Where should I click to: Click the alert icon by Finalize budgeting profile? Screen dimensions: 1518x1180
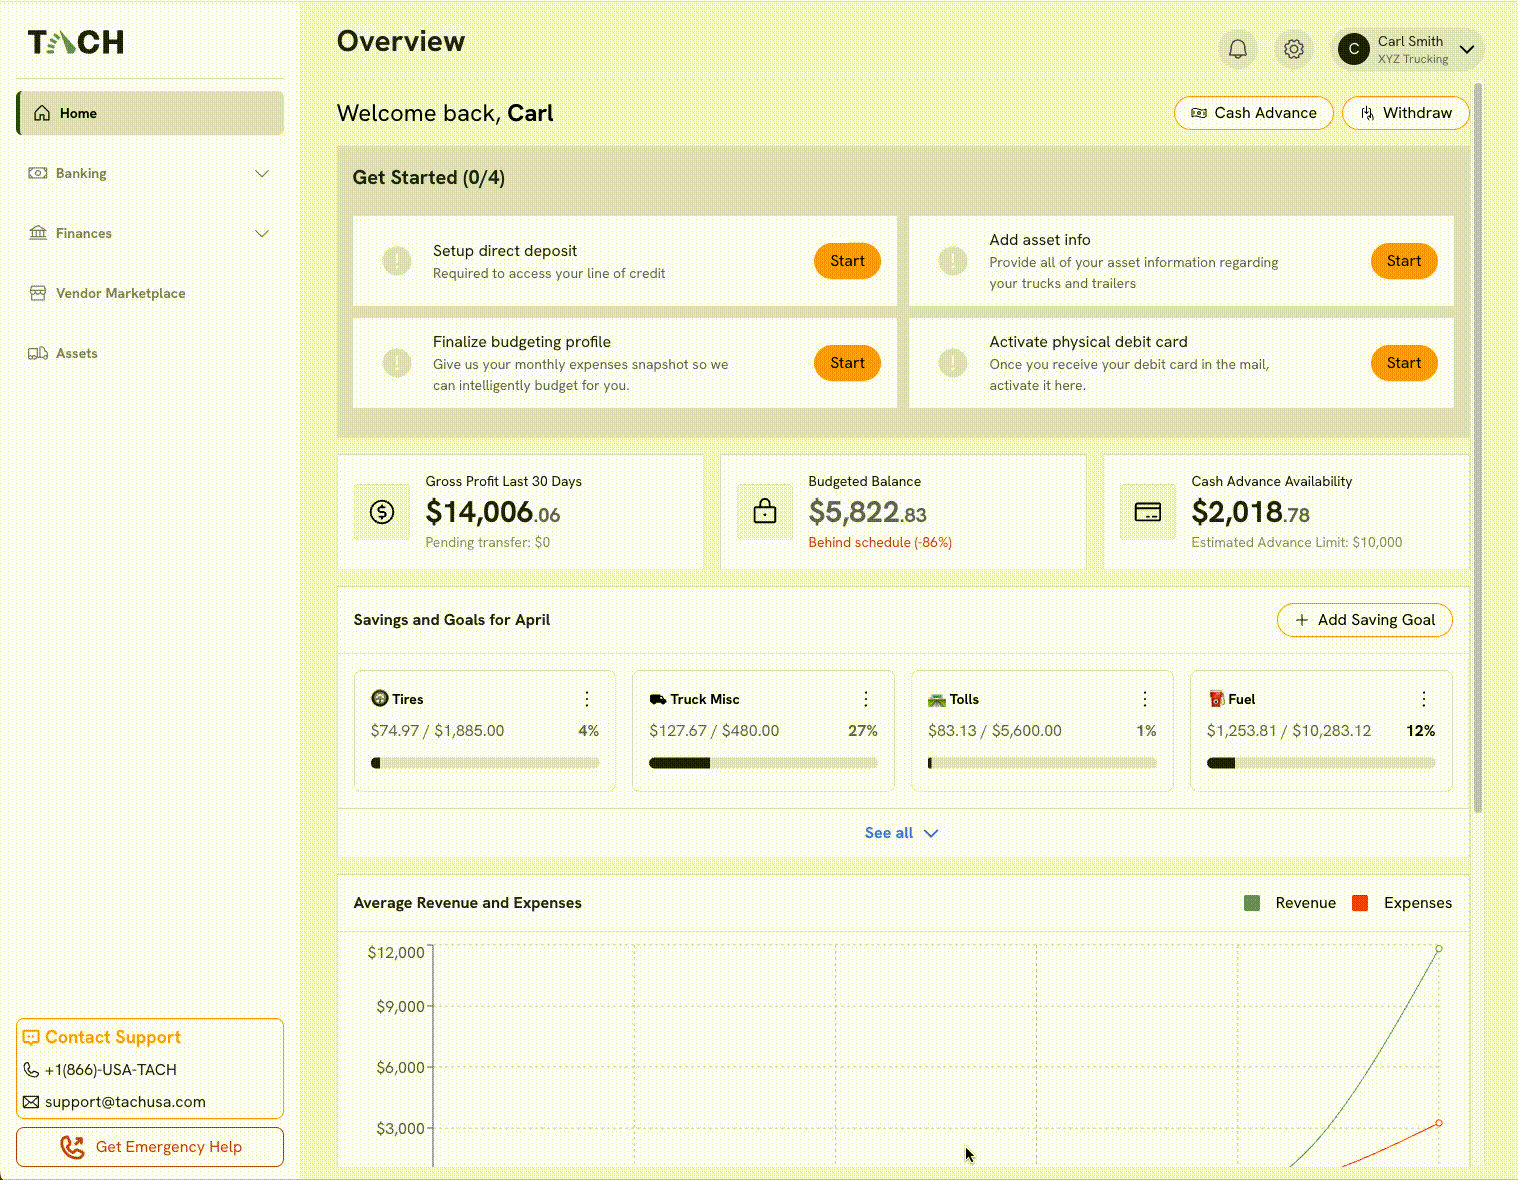[397, 363]
